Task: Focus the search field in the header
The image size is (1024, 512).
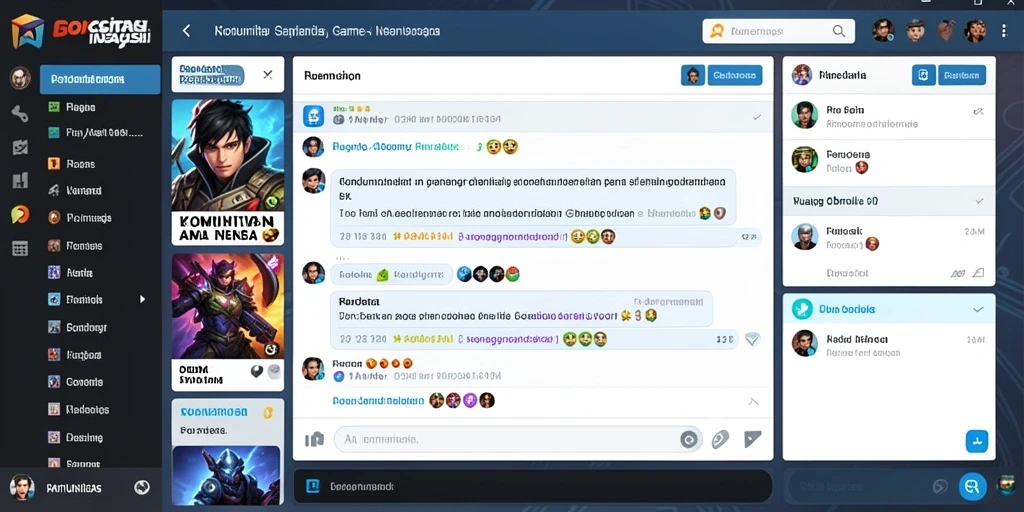Action: [x=778, y=31]
